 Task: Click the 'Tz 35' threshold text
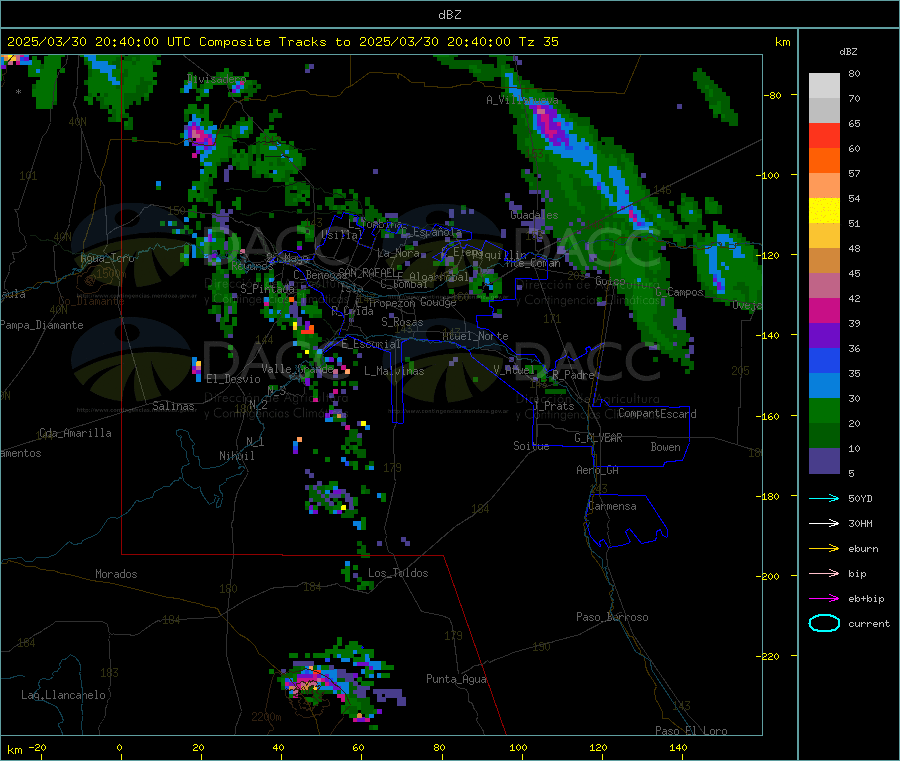(x=538, y=42)
